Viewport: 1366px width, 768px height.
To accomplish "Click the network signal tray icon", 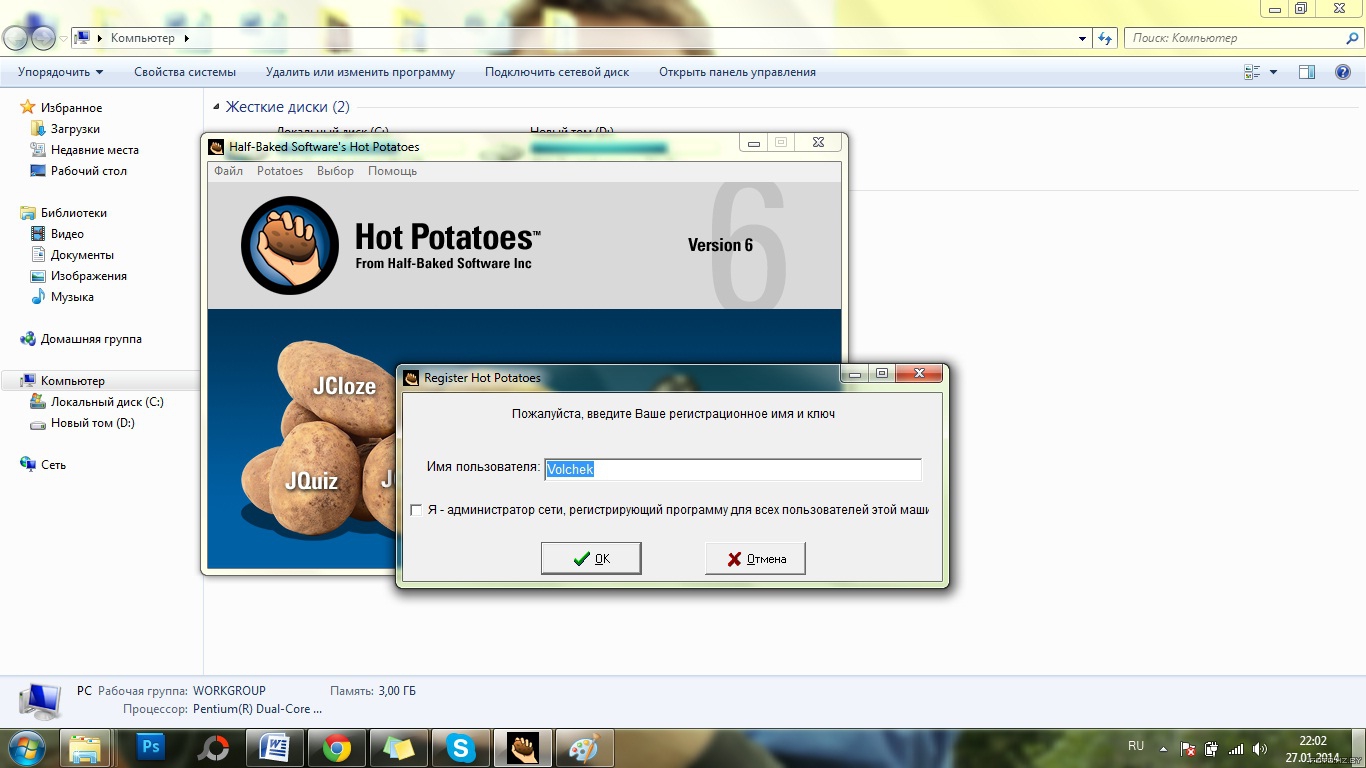I will [1236, 748].
